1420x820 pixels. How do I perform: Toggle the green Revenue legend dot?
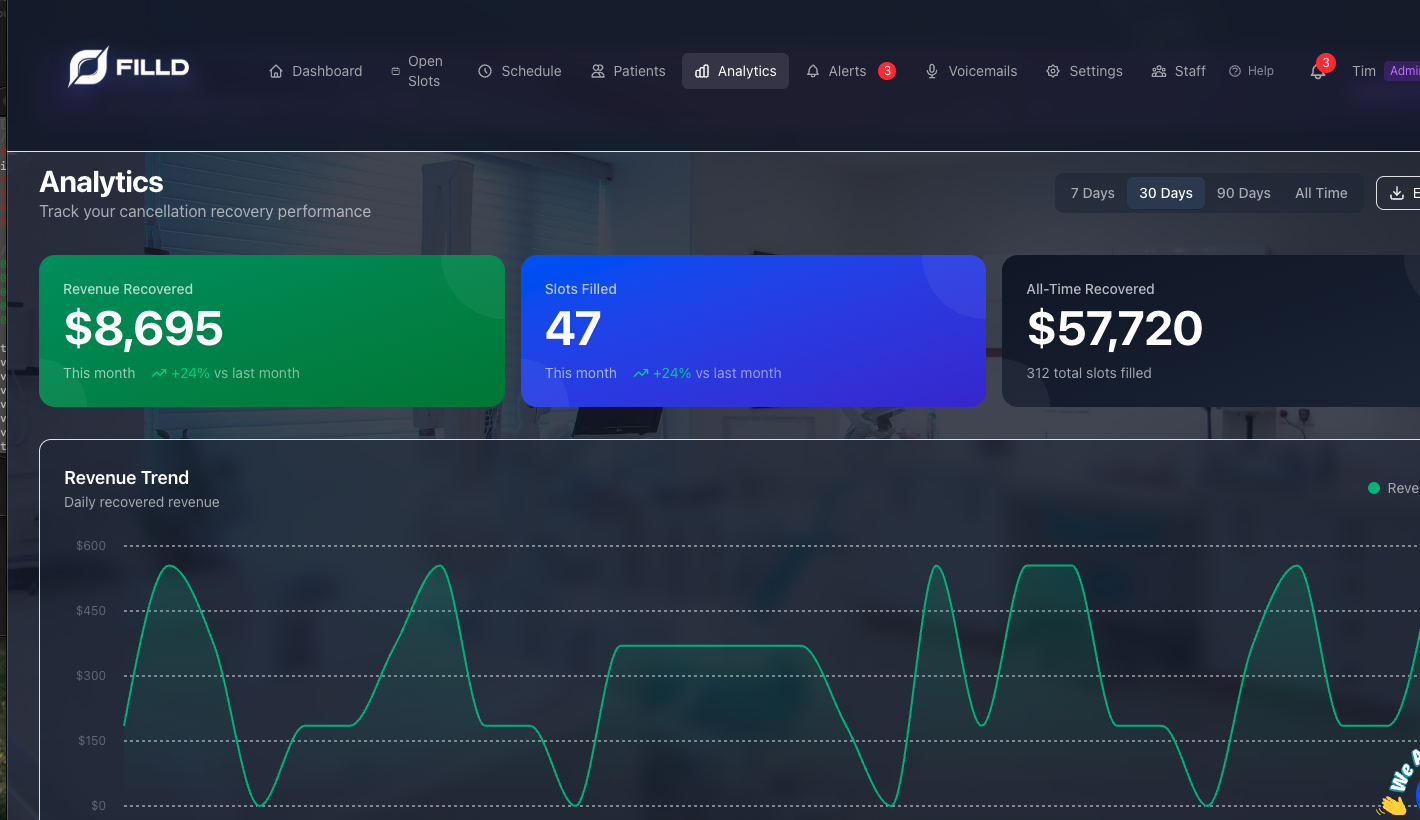click(1374, 488)
